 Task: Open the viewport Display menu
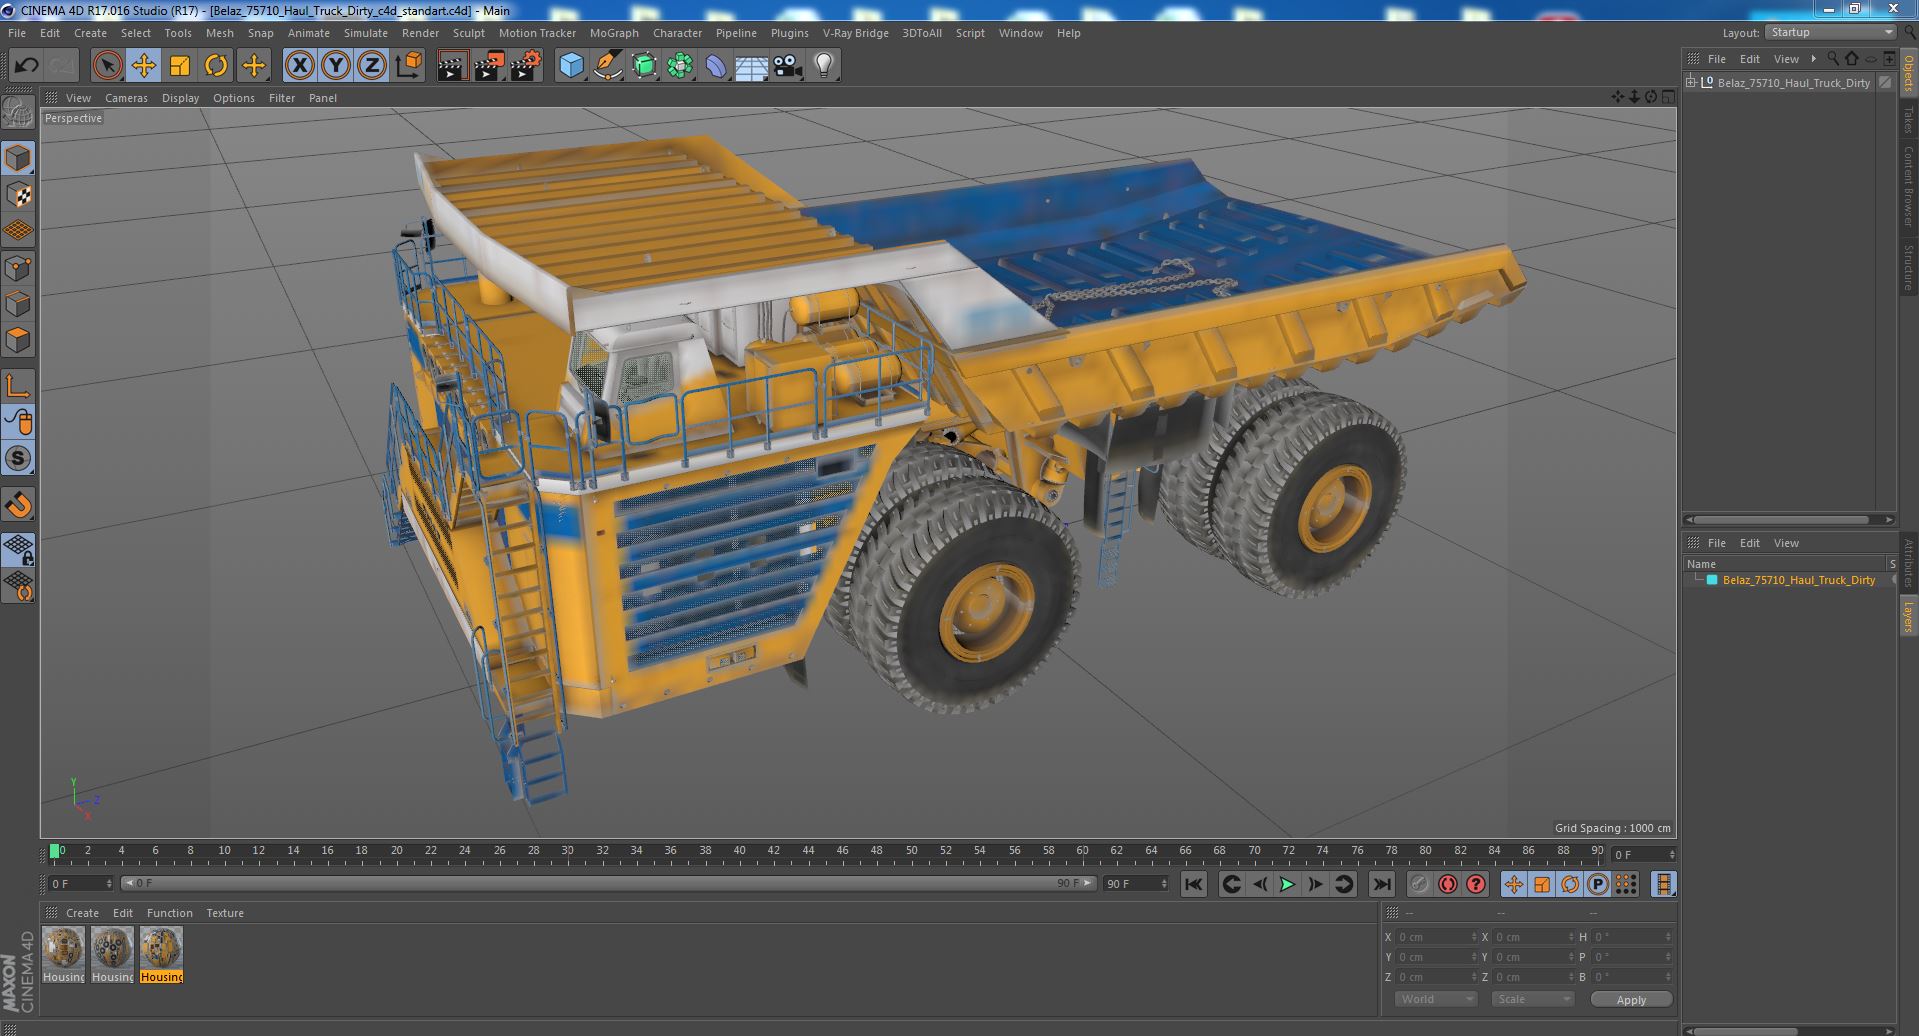point(180,98)
